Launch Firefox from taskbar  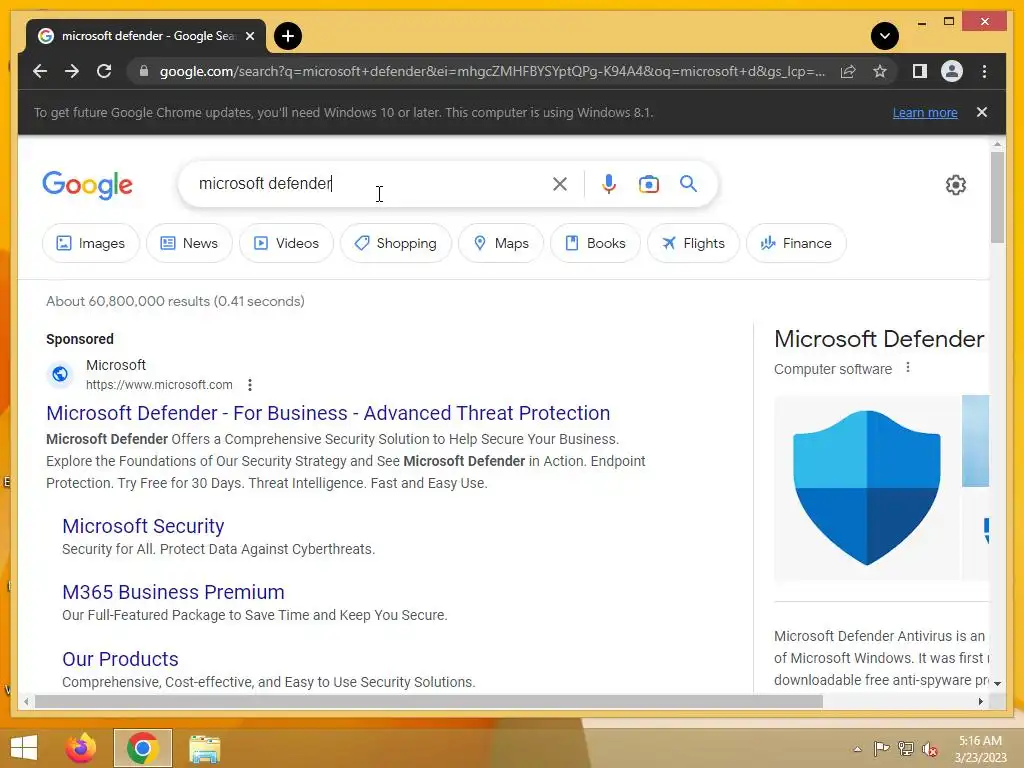click(x=81, y=748)
